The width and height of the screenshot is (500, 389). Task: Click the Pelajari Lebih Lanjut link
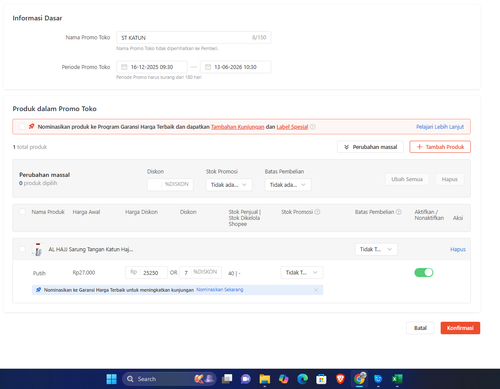(x=440, y=127)
